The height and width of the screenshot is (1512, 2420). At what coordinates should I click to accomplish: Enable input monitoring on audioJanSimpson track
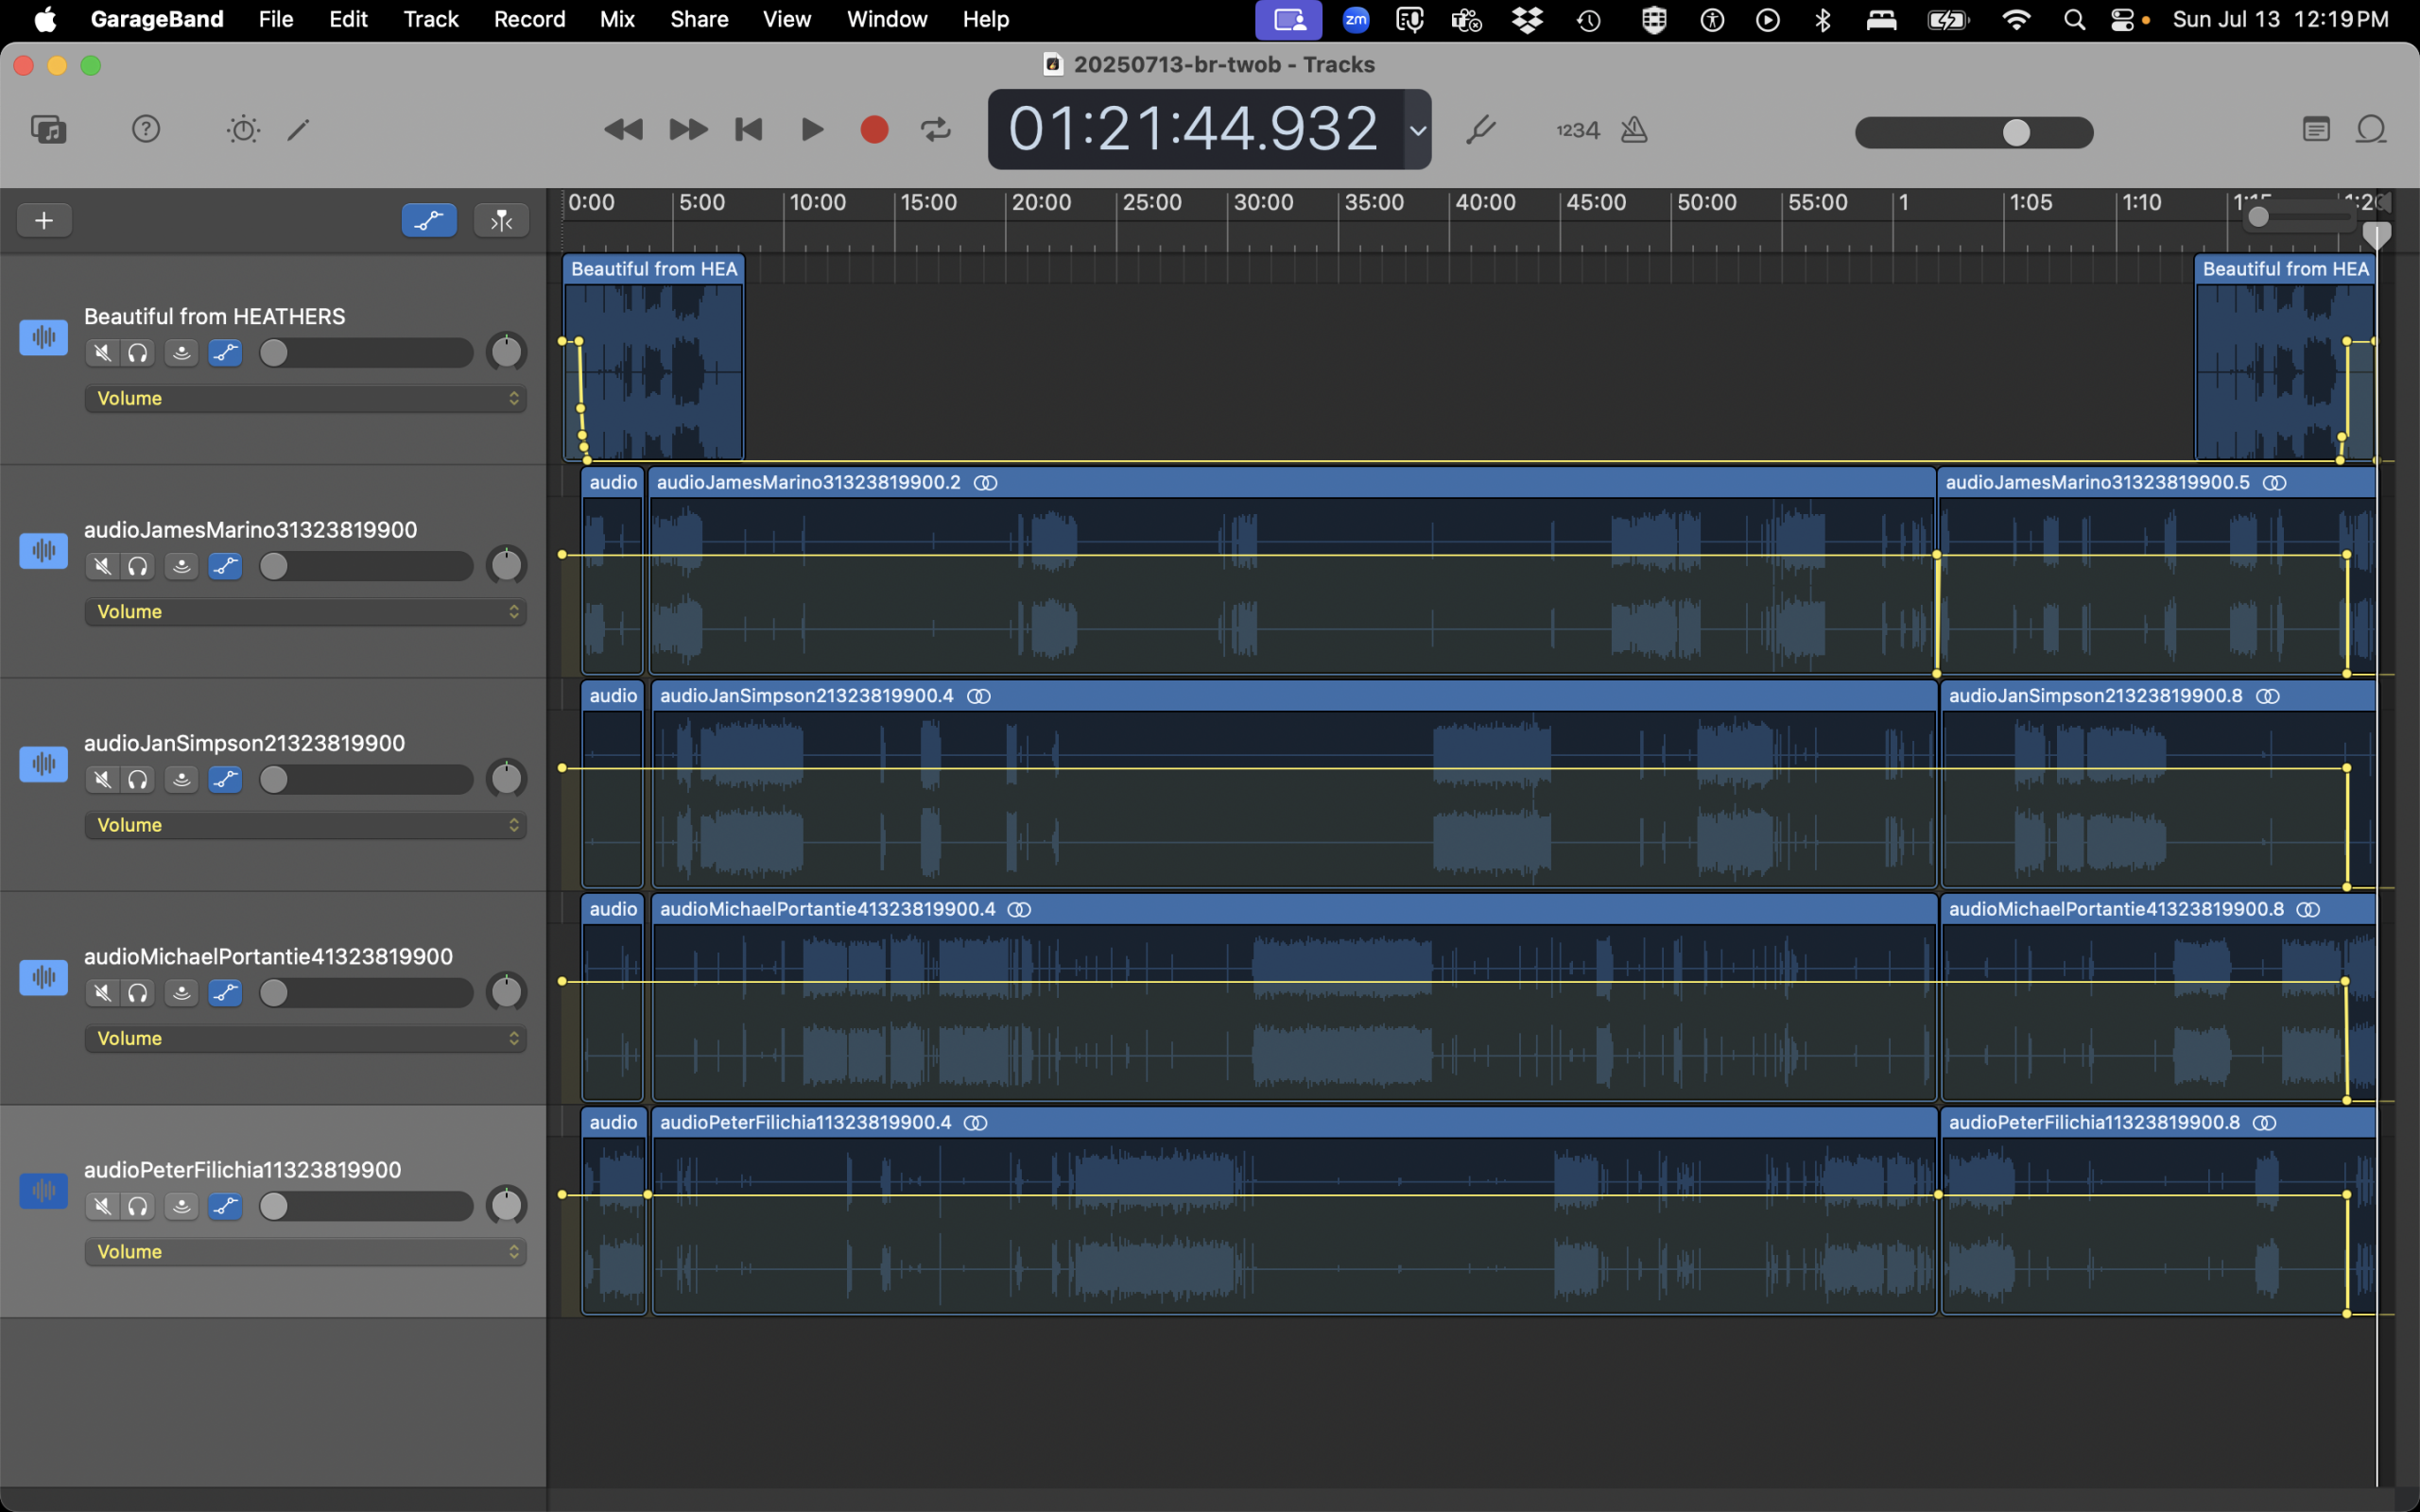pyautogui.click(x=181, y=779)
